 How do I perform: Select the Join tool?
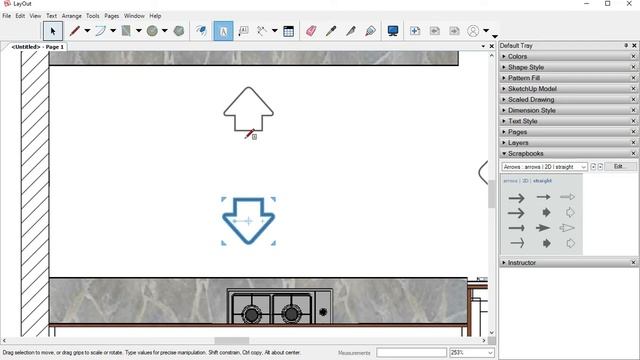coord(371,31)
